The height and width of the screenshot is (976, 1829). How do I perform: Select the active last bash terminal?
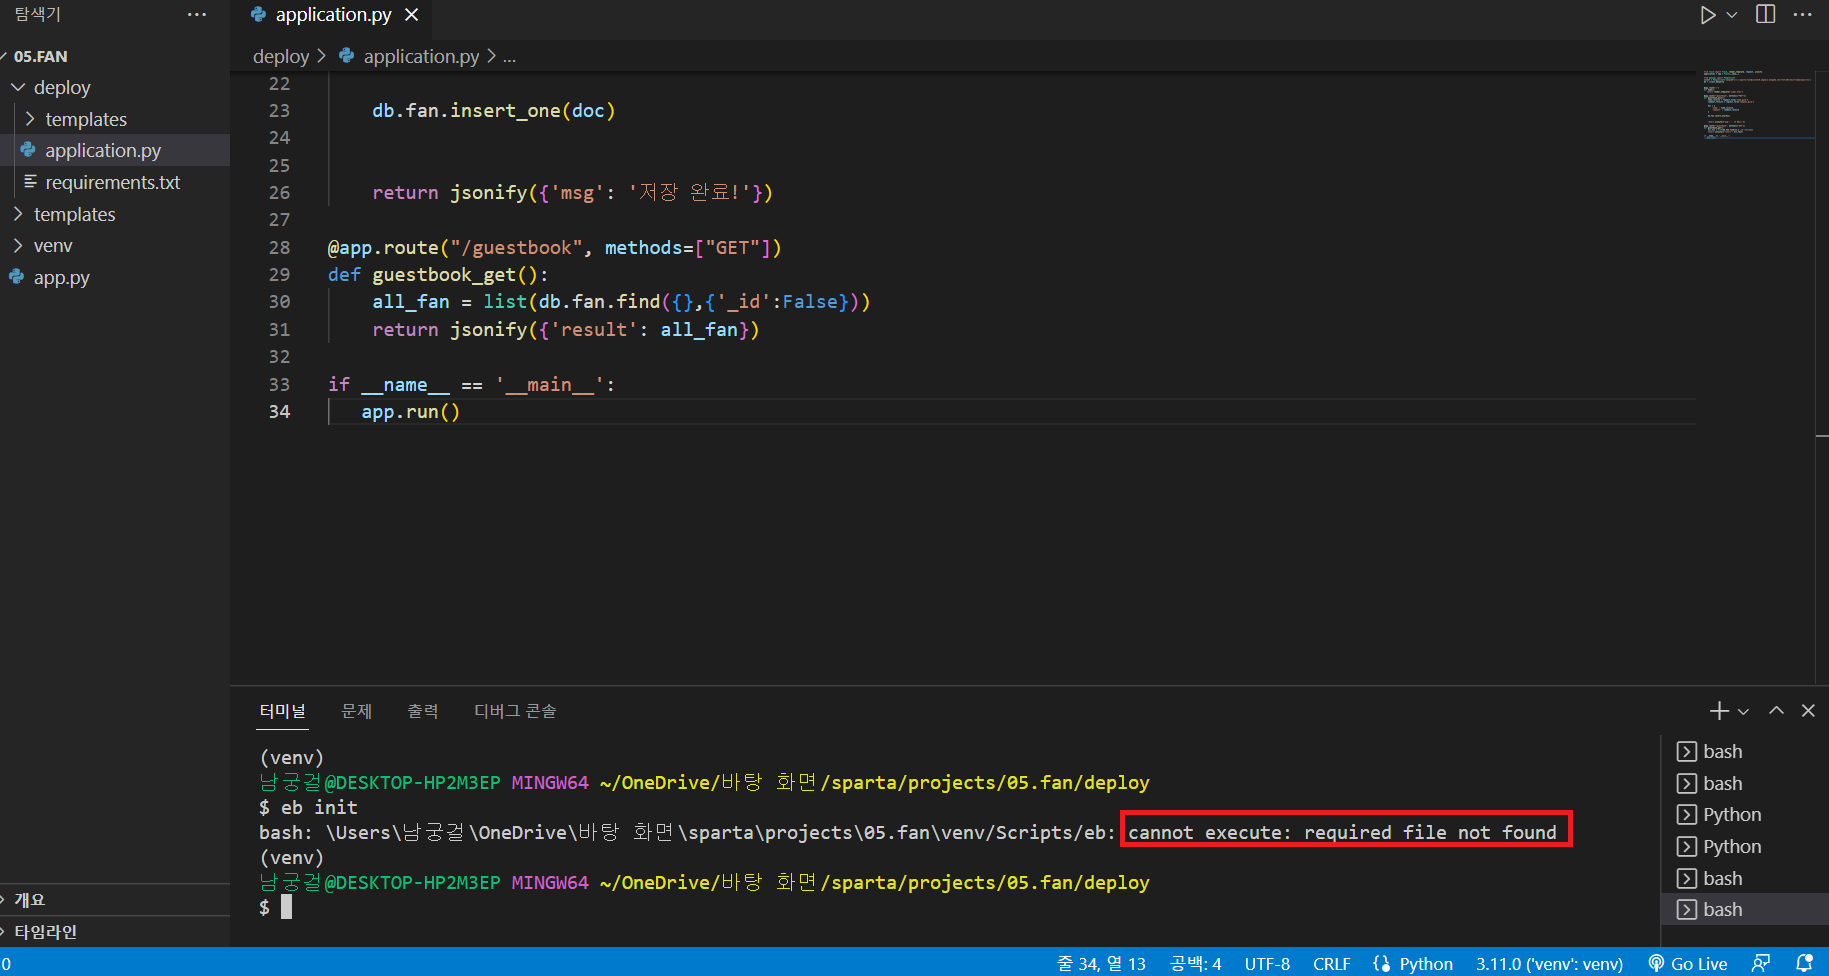1745,909
